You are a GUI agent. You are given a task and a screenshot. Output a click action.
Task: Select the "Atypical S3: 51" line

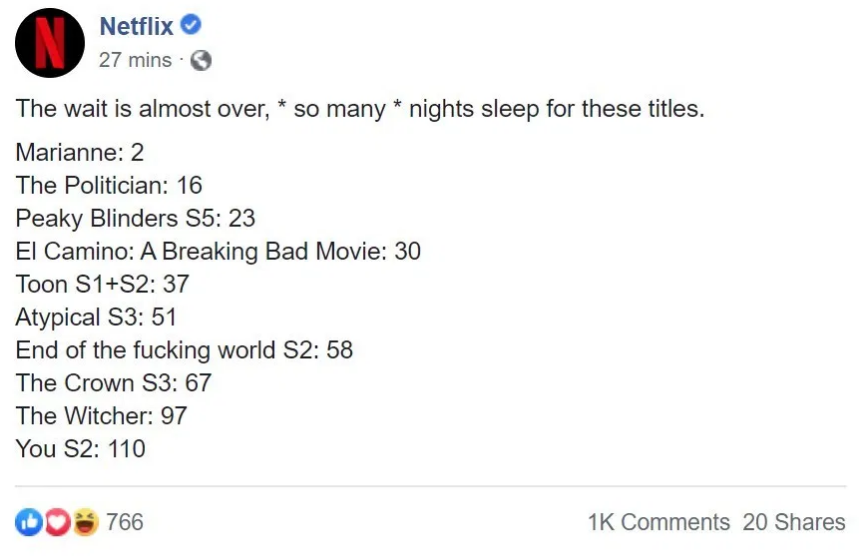coord(95,317)
